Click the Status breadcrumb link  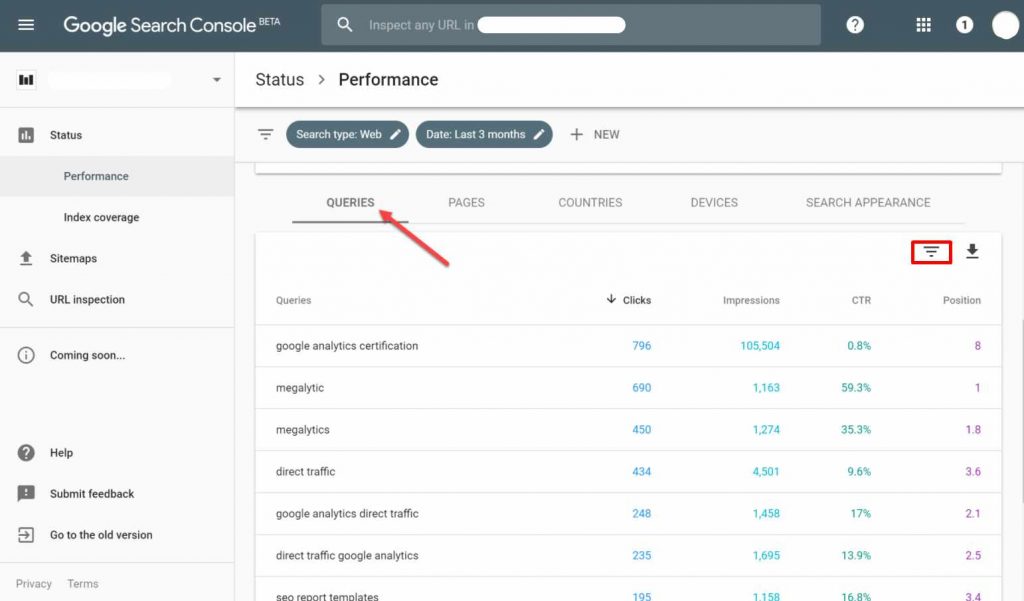click(x=280, y=80)
